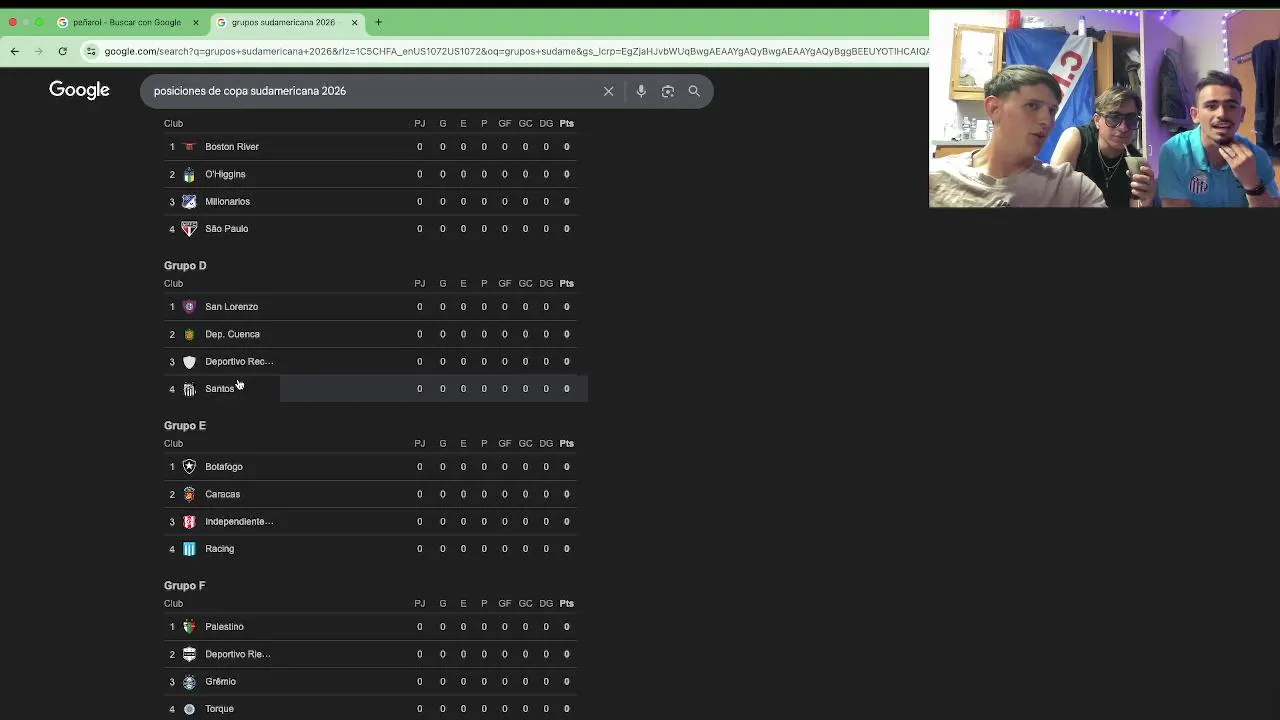Close the 'grupos sudamericana 2026' tab
The image size is (1280, 720).
pos(354,22)
